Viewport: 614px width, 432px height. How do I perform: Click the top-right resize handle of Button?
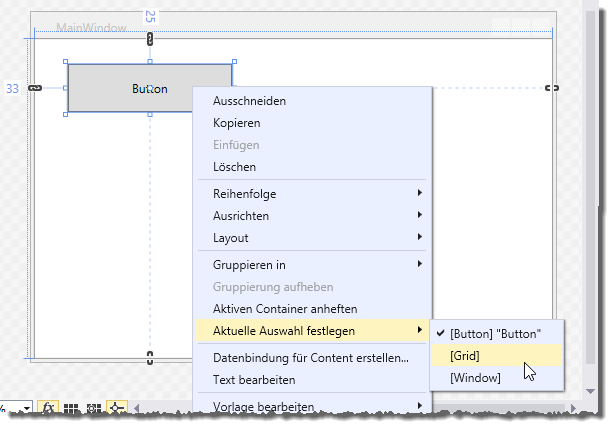[235, 61]
